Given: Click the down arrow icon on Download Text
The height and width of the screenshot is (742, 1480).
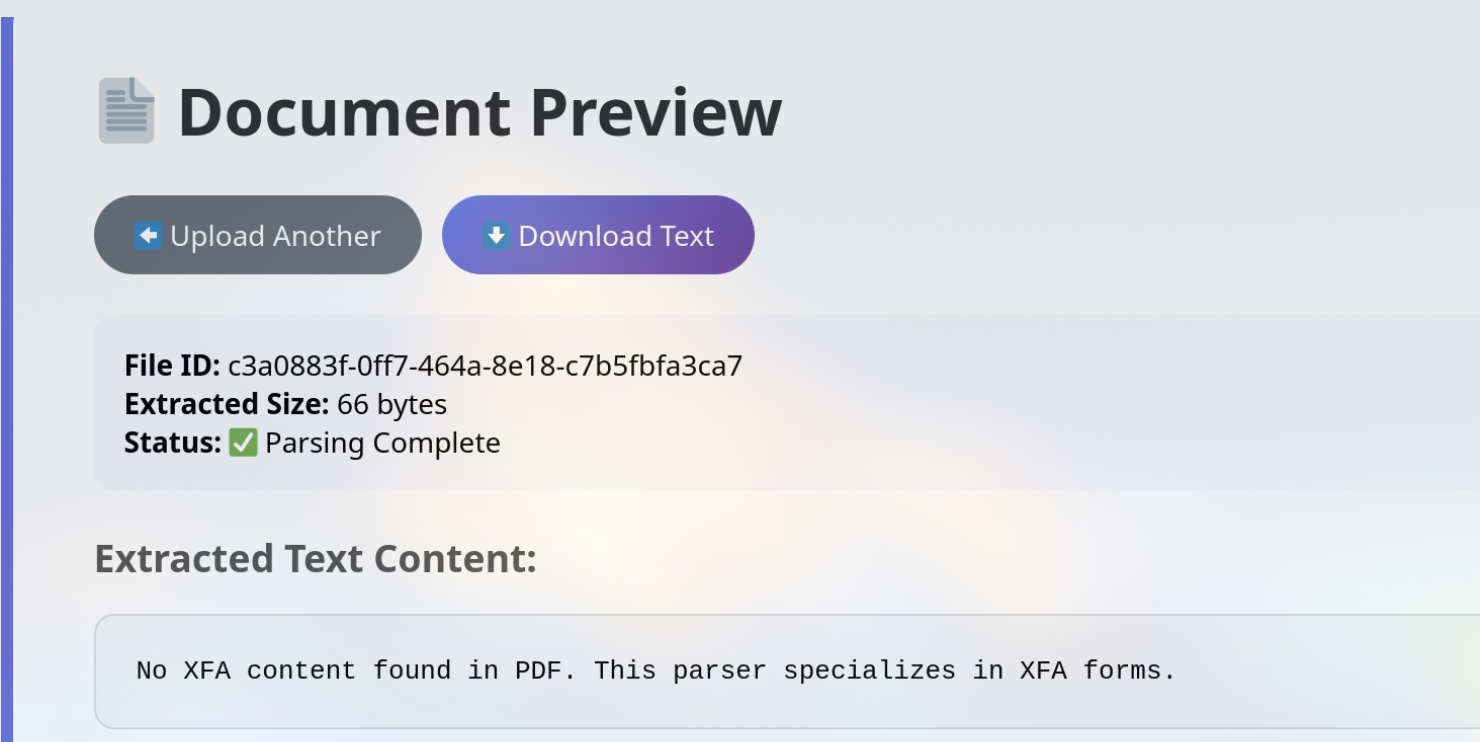Looking at the screenshot, I should [x=496, y=236].
